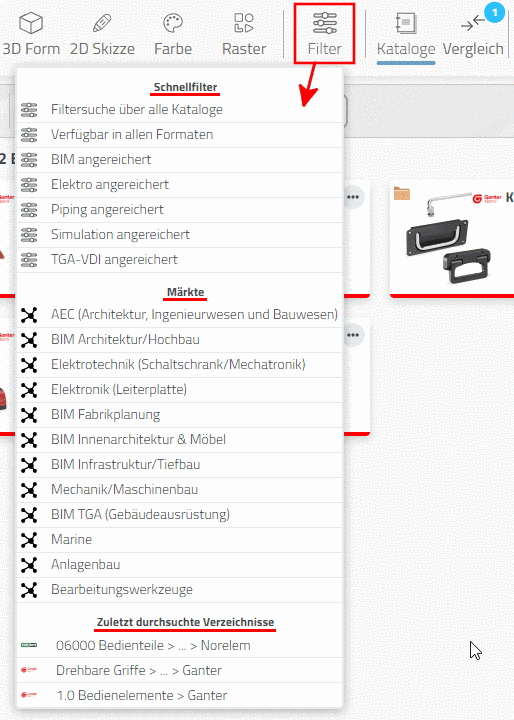Image resolution: width=514 pixels, height=720 pixels.
Task: Choose the Elektro angereichert quick filter
Action: click(x=180, y=185)
